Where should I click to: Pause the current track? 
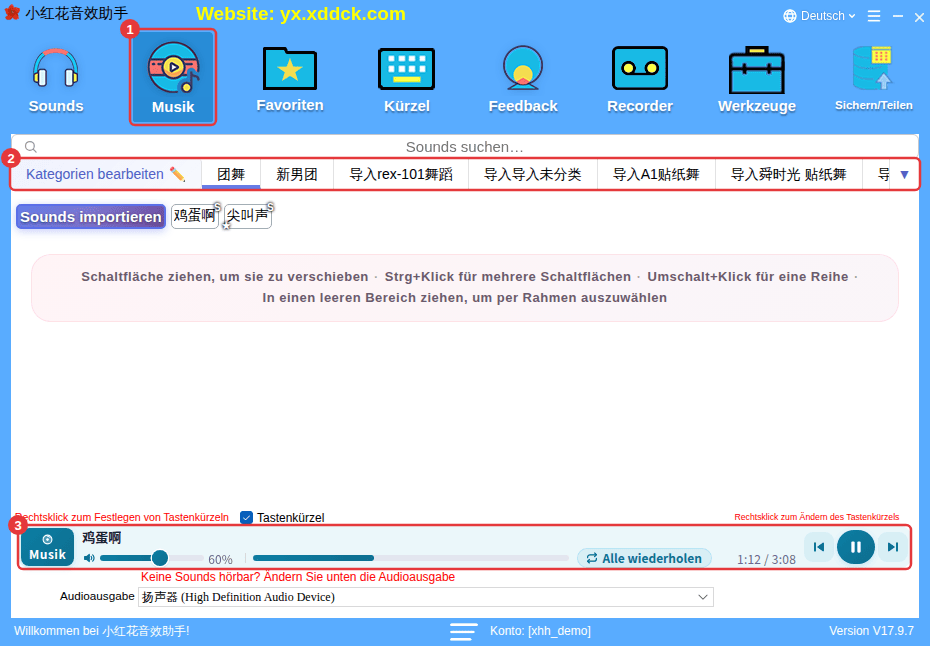pyautogui.click(x=855, y=547)
